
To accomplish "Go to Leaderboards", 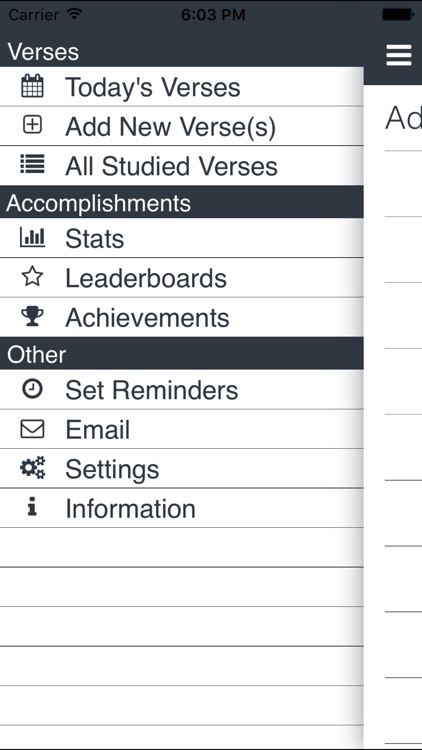I will click(182, 277).
